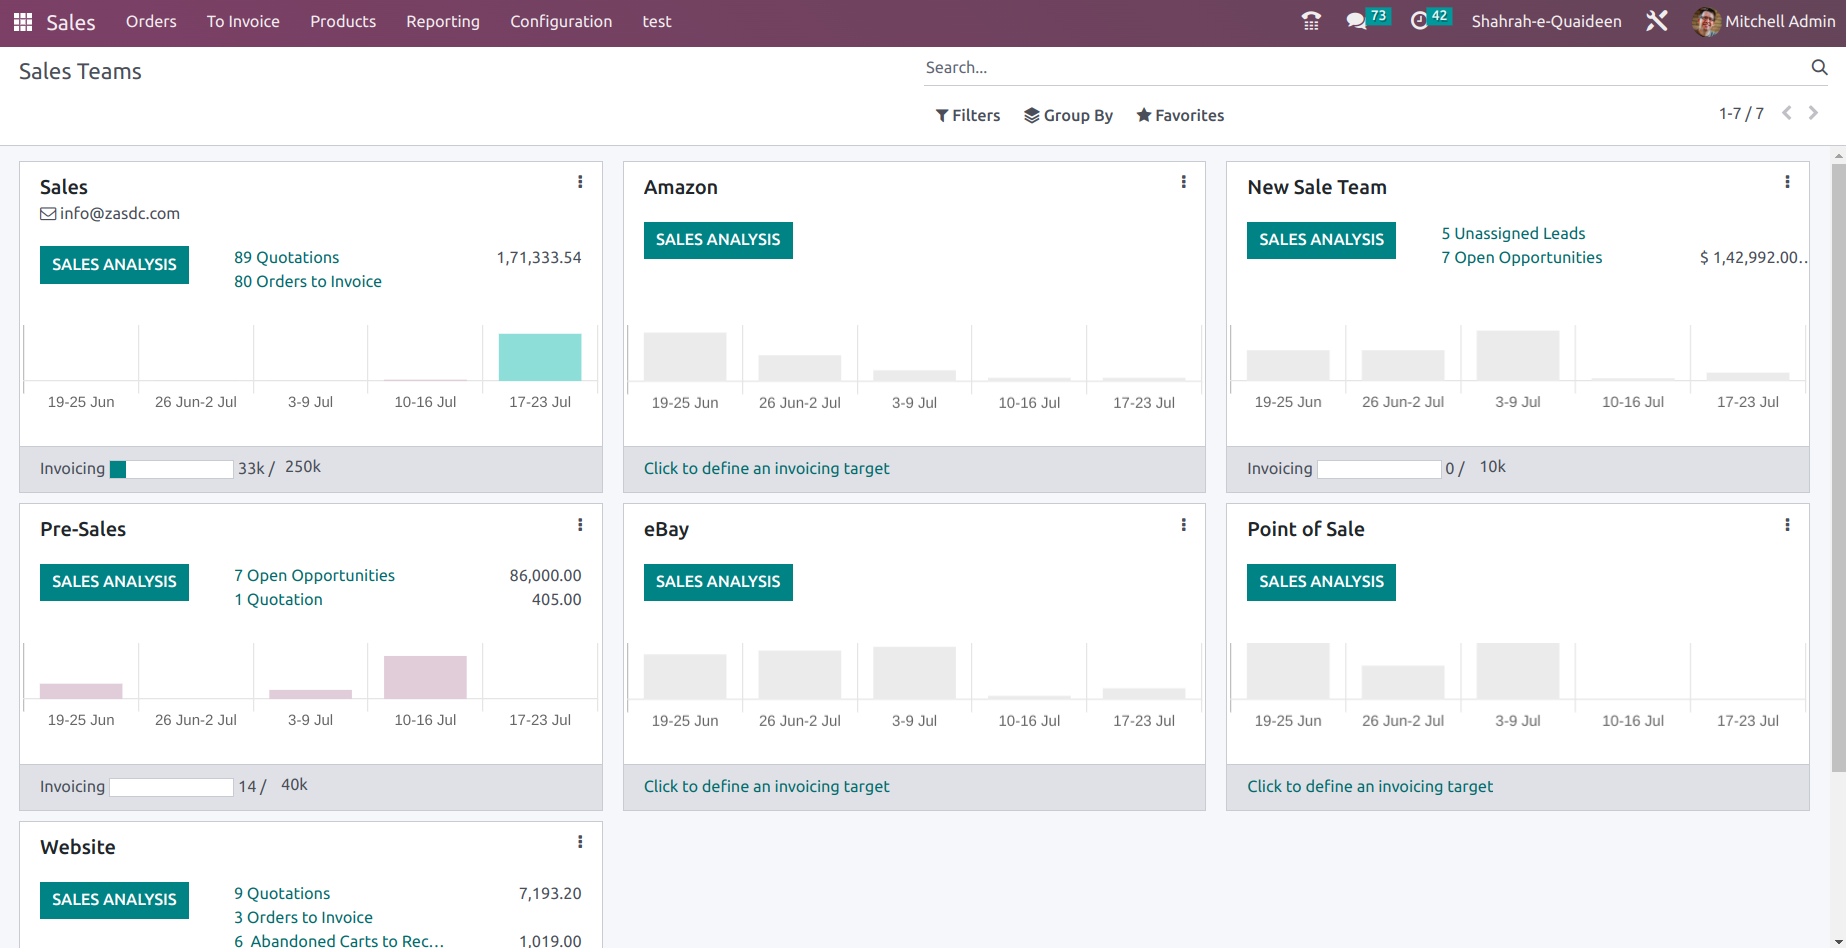Open the conversations chat icon
This screenshot has width=1846, height=948.
[1356, 21]
